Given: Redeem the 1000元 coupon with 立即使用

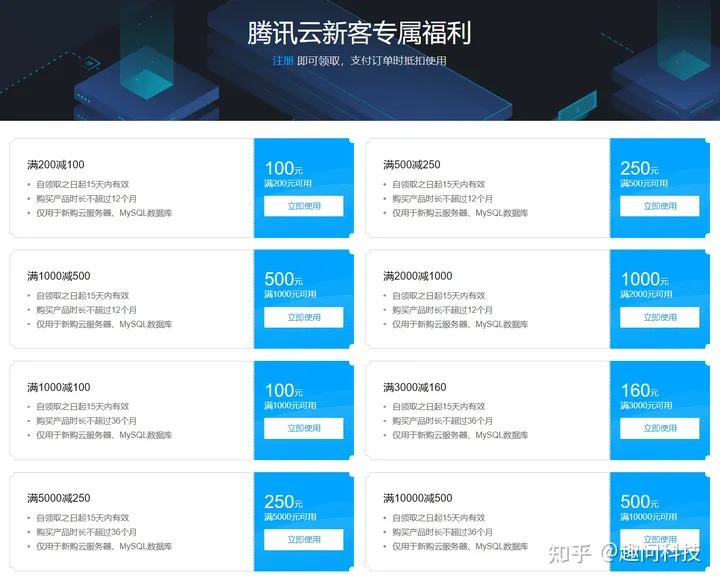Looking at the screenshot, I should tap(659, 317).
